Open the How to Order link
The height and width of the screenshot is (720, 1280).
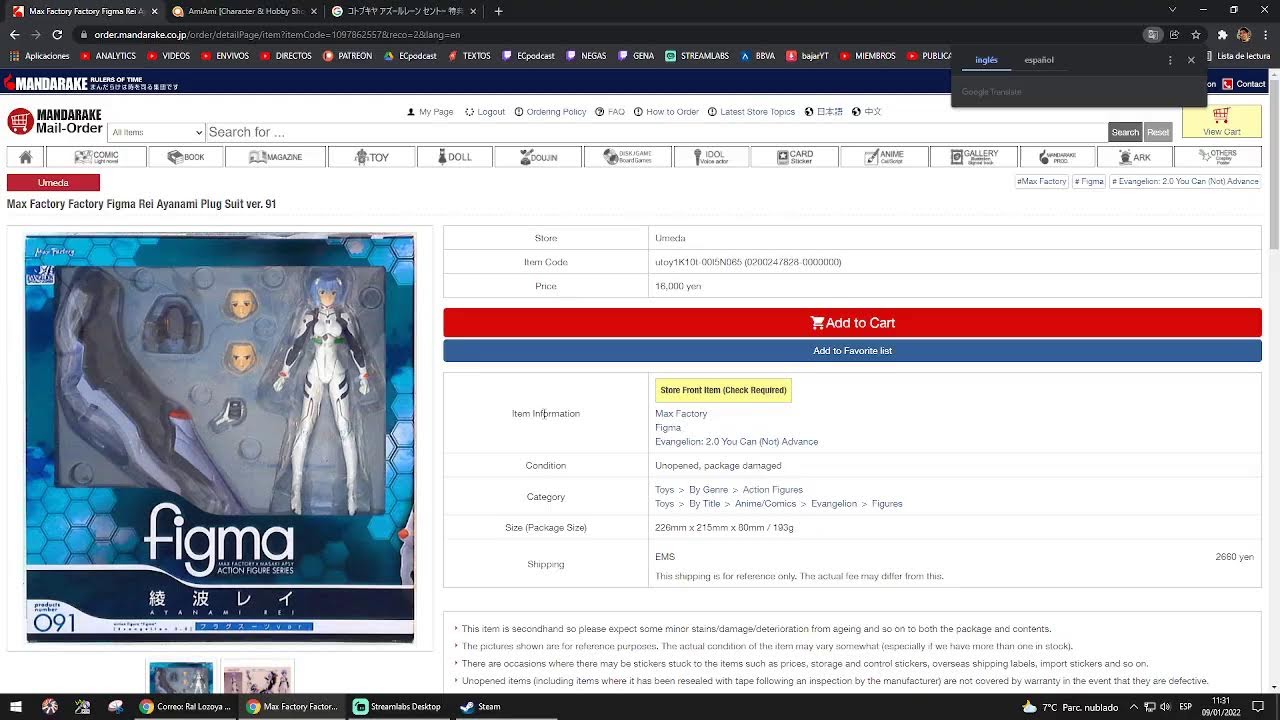pos(666,112)
